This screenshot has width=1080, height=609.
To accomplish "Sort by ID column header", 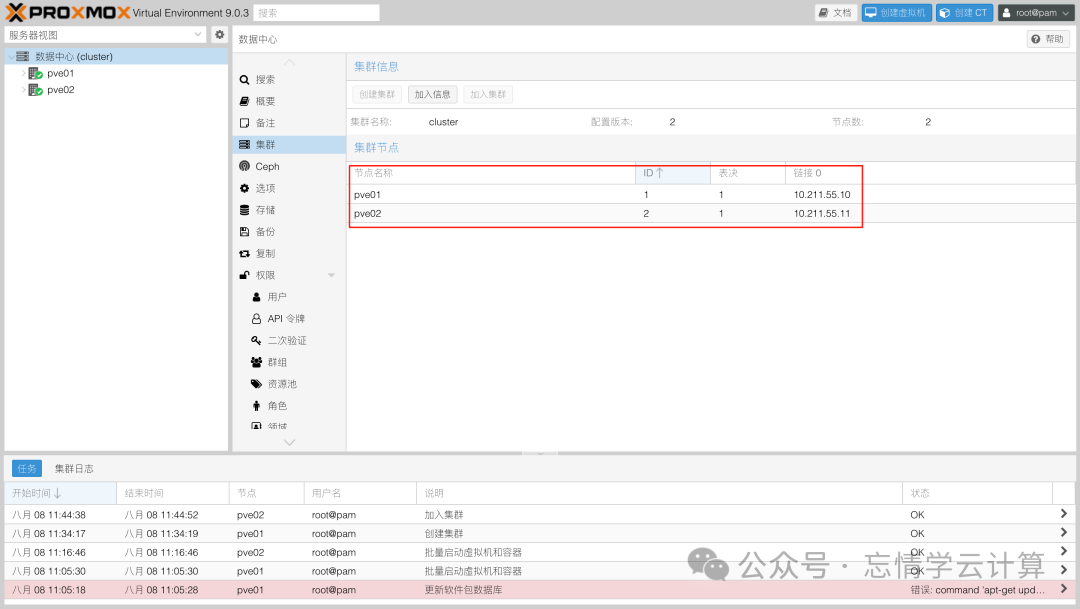I will pos(672,173).
